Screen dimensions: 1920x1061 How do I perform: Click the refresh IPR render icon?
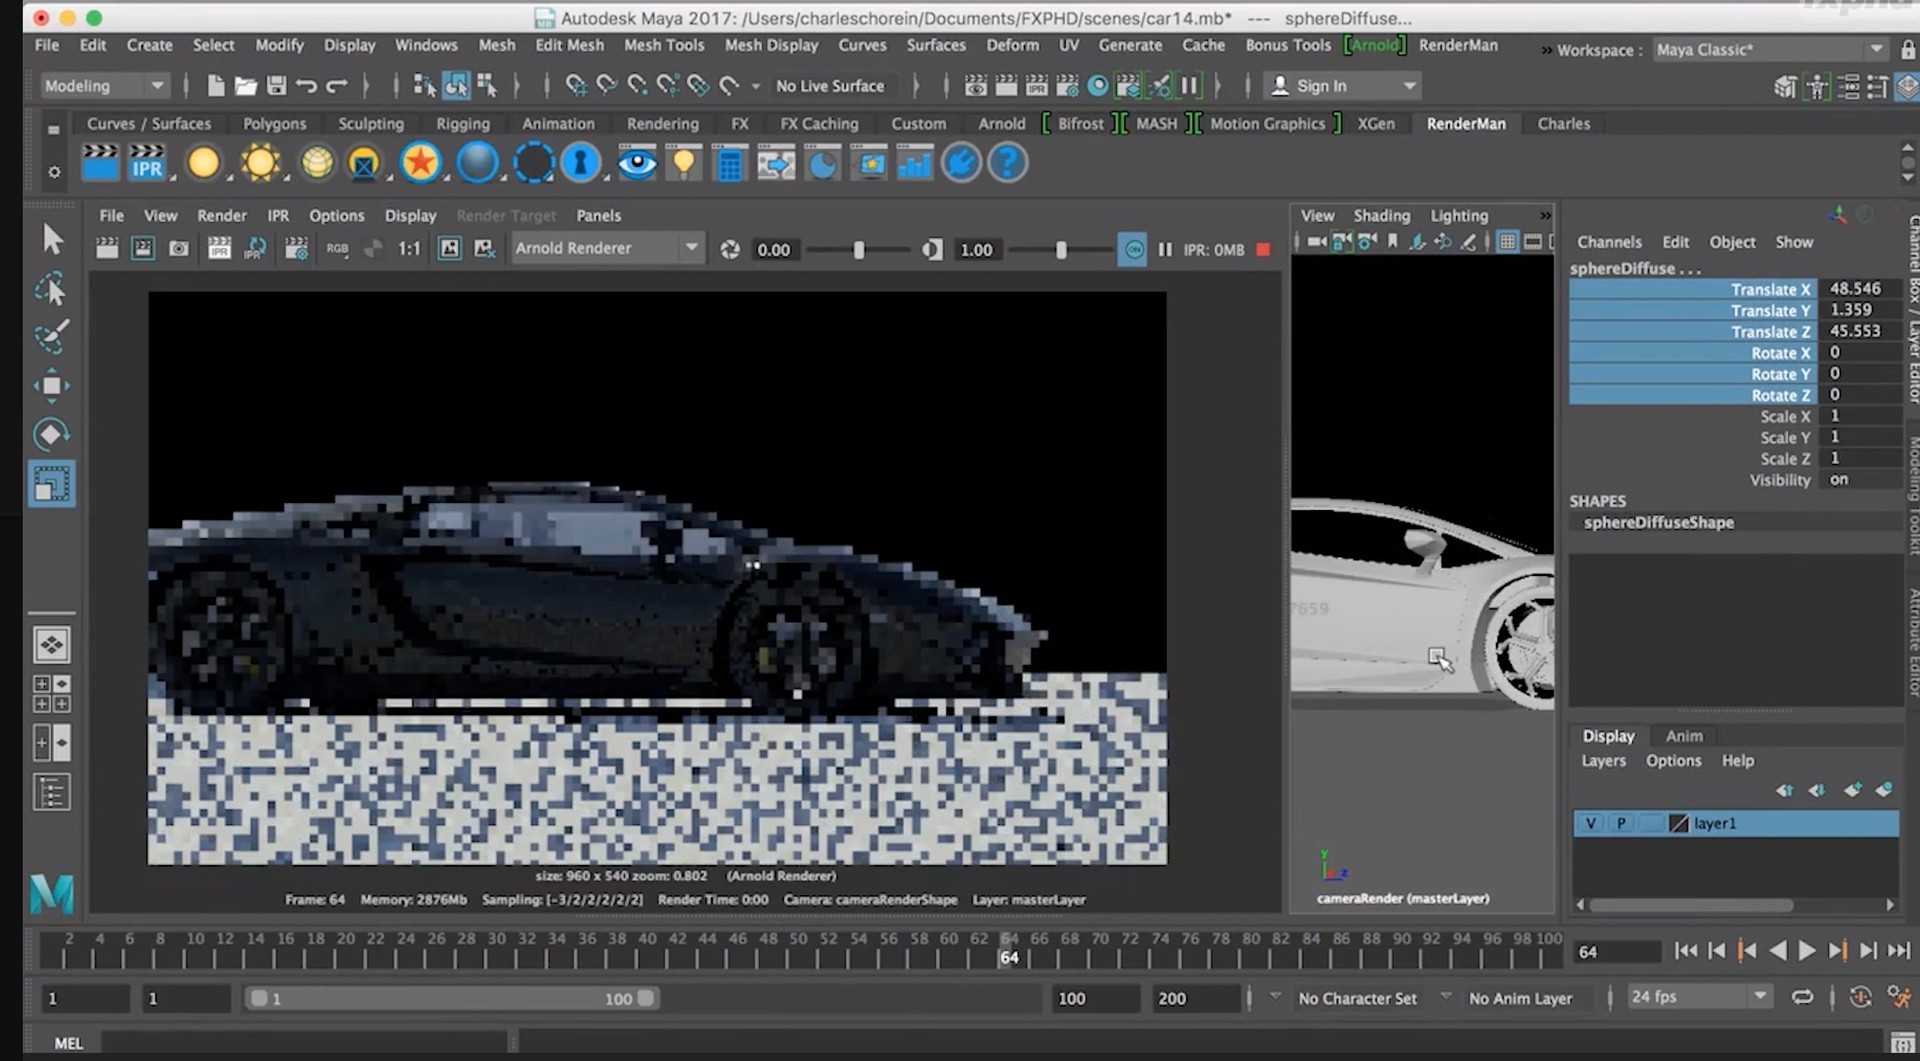[256, 249]
